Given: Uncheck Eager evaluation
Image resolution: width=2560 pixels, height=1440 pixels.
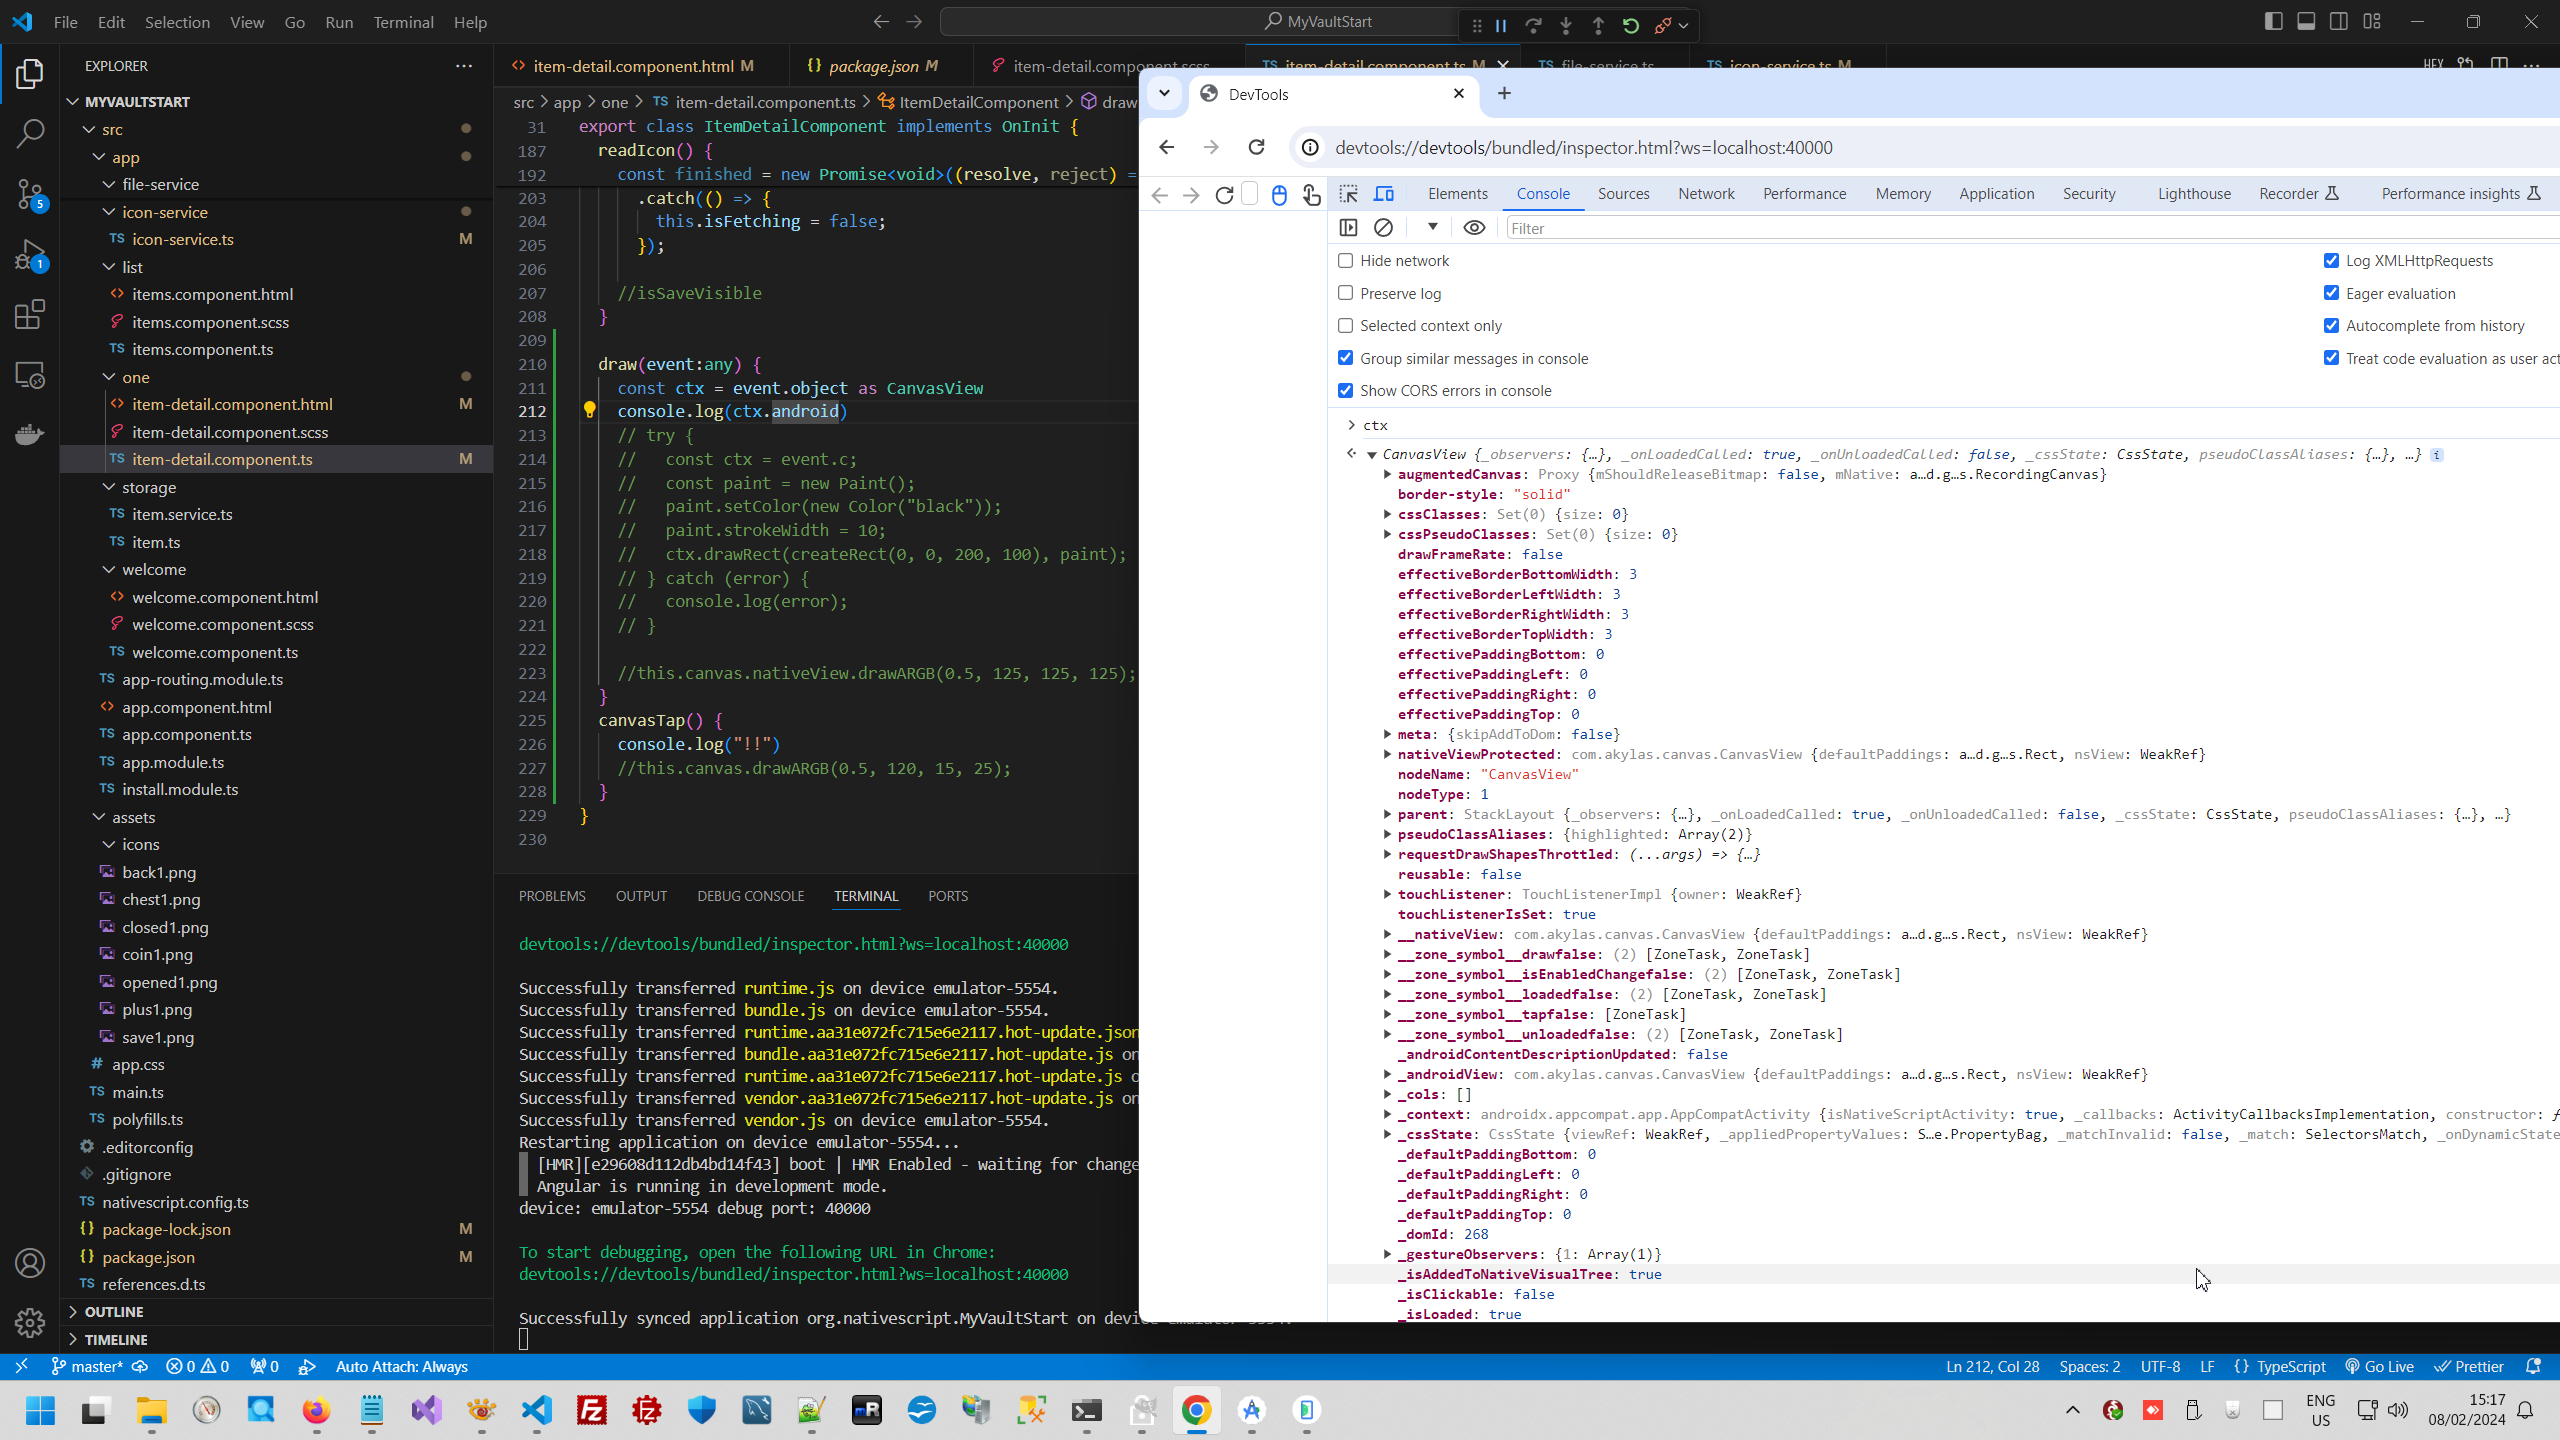Looking at the screenshot, I should point(2330,293).
